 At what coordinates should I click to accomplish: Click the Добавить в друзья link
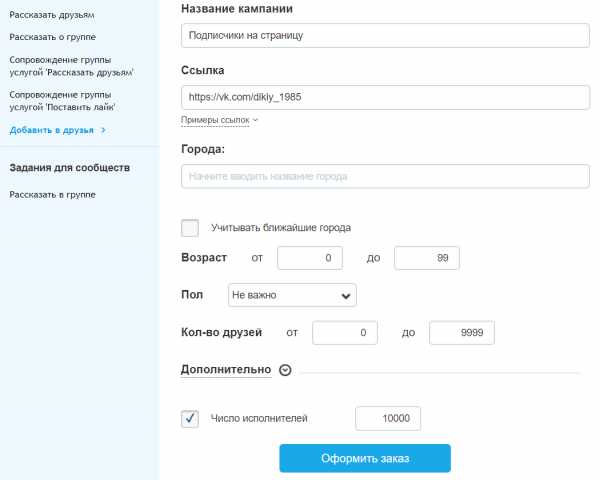click(52, 130)
